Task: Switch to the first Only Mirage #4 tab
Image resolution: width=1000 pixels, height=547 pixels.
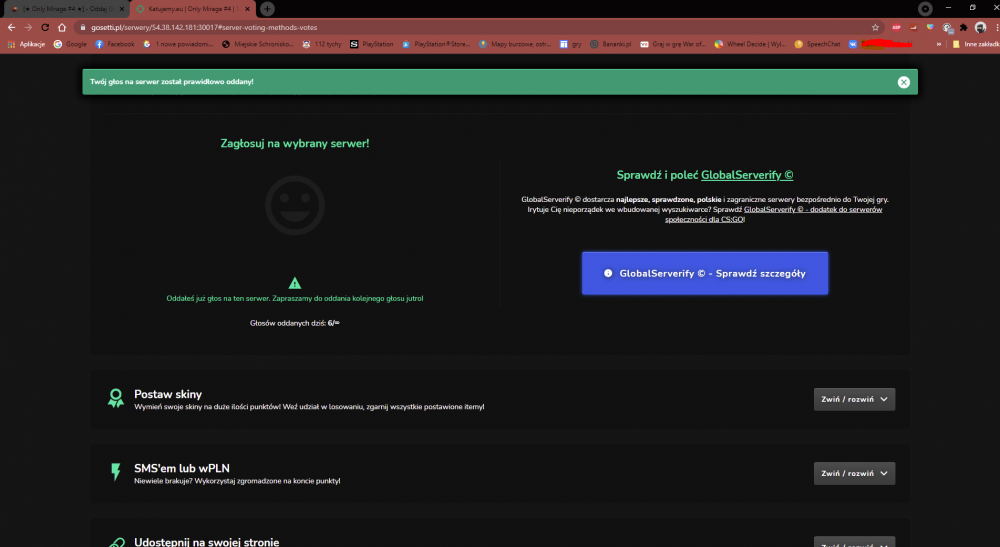Action: tap(66, 9)
